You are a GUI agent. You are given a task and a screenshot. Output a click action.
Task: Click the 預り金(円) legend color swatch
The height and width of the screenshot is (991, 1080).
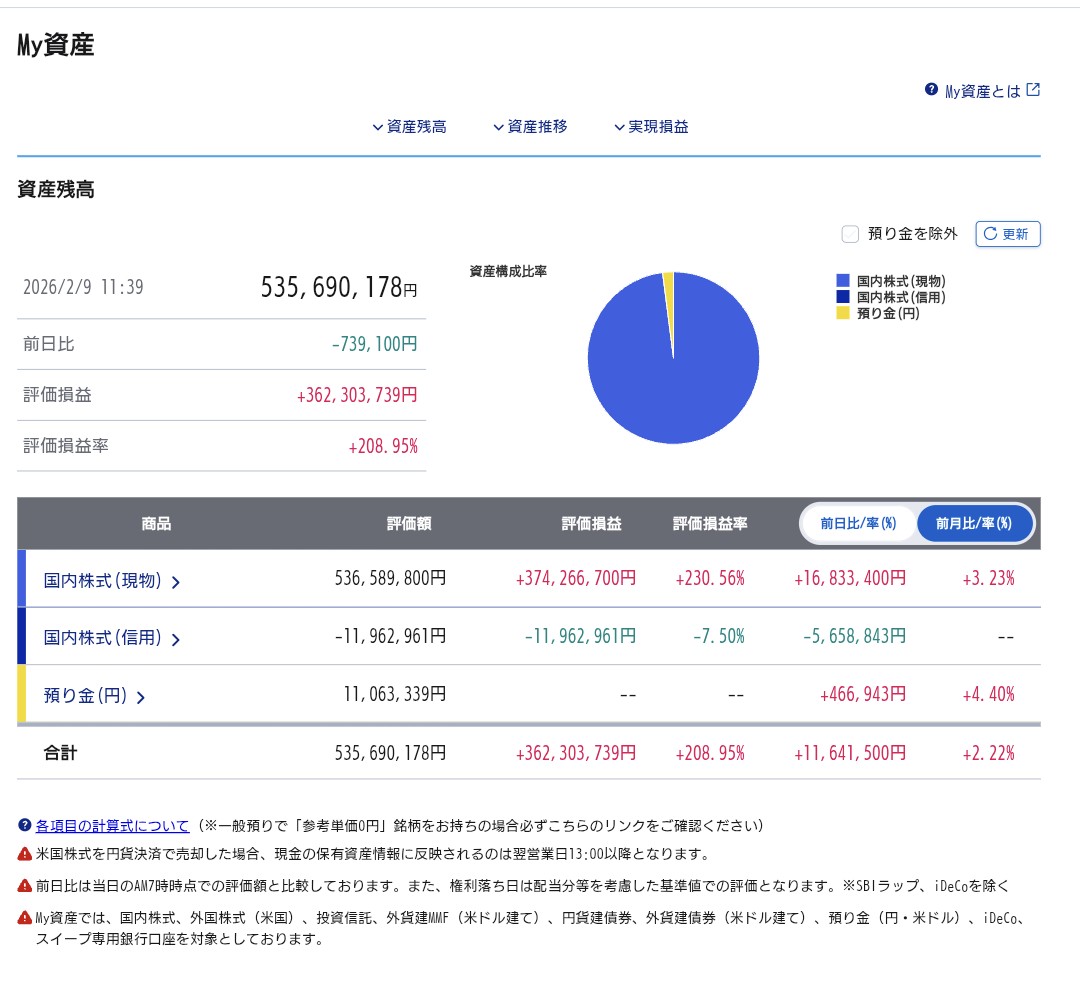click(843, 313)
